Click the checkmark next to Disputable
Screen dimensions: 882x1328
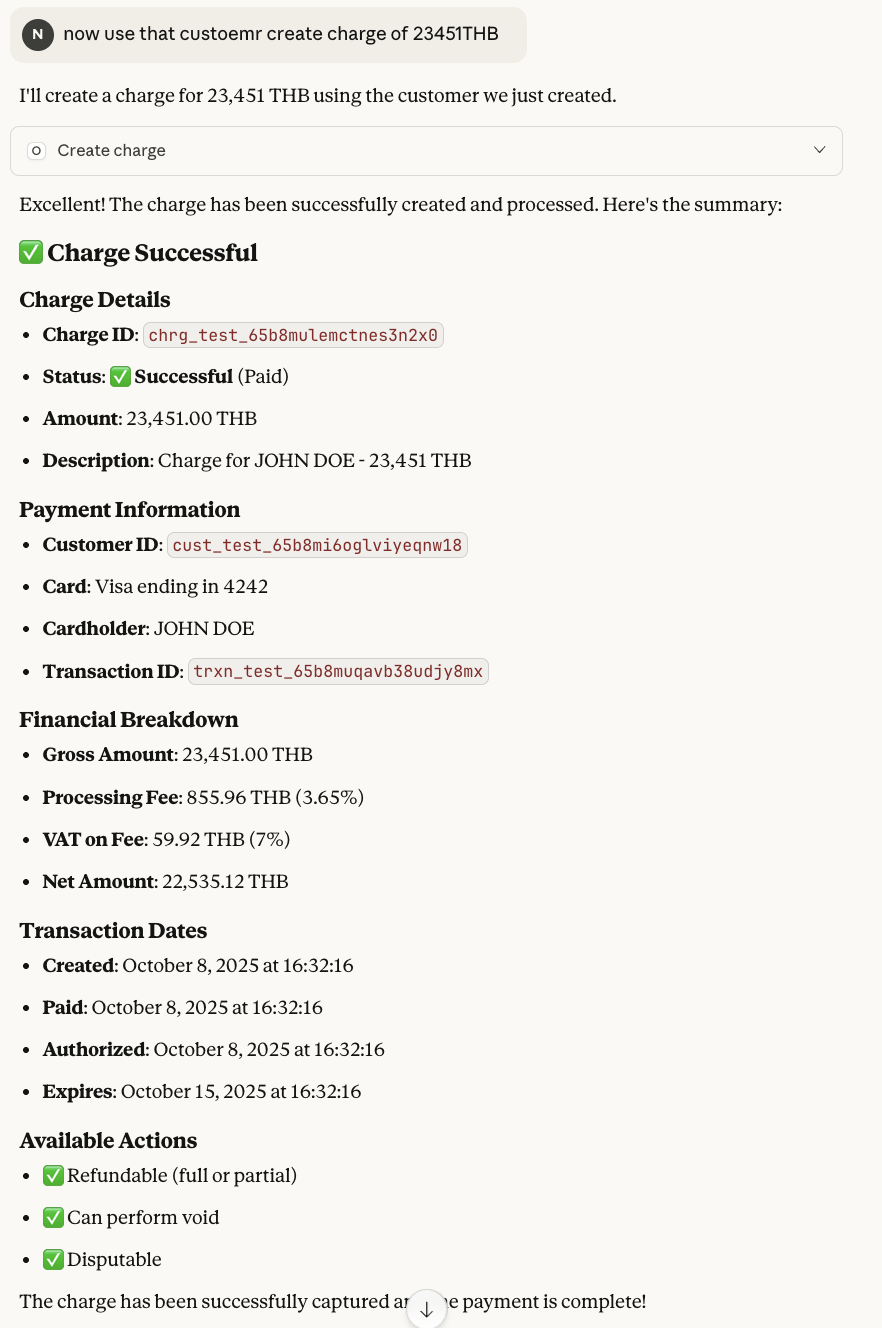pos(54,1260)
